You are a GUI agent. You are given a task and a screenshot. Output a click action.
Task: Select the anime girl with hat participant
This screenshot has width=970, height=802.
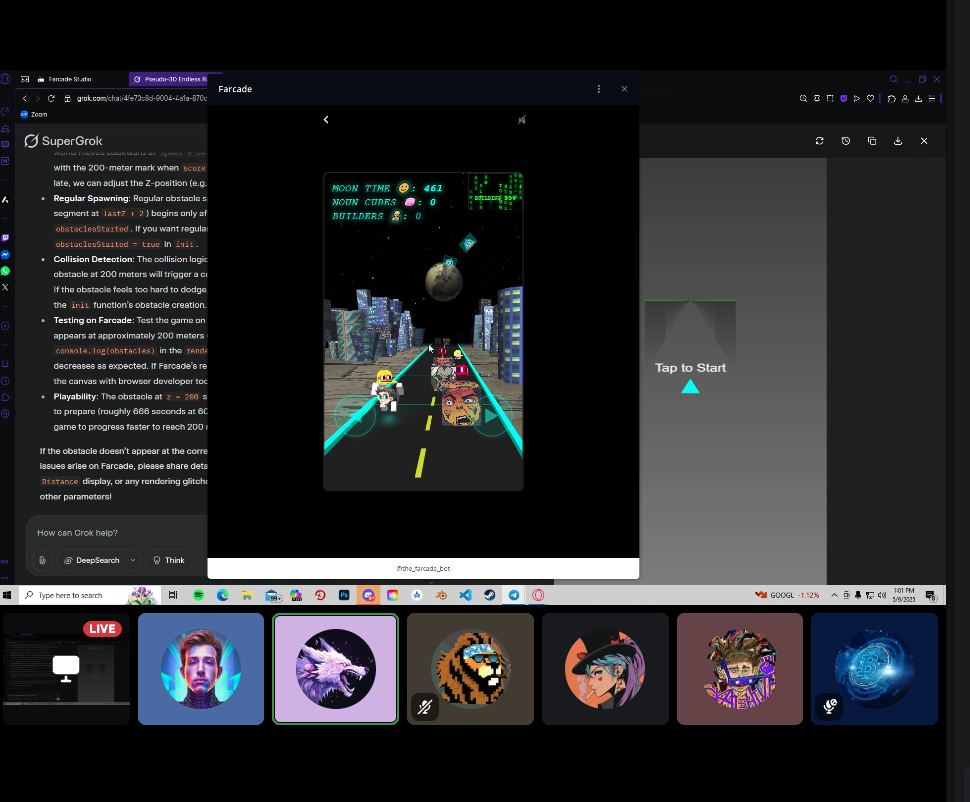[606, 669]
